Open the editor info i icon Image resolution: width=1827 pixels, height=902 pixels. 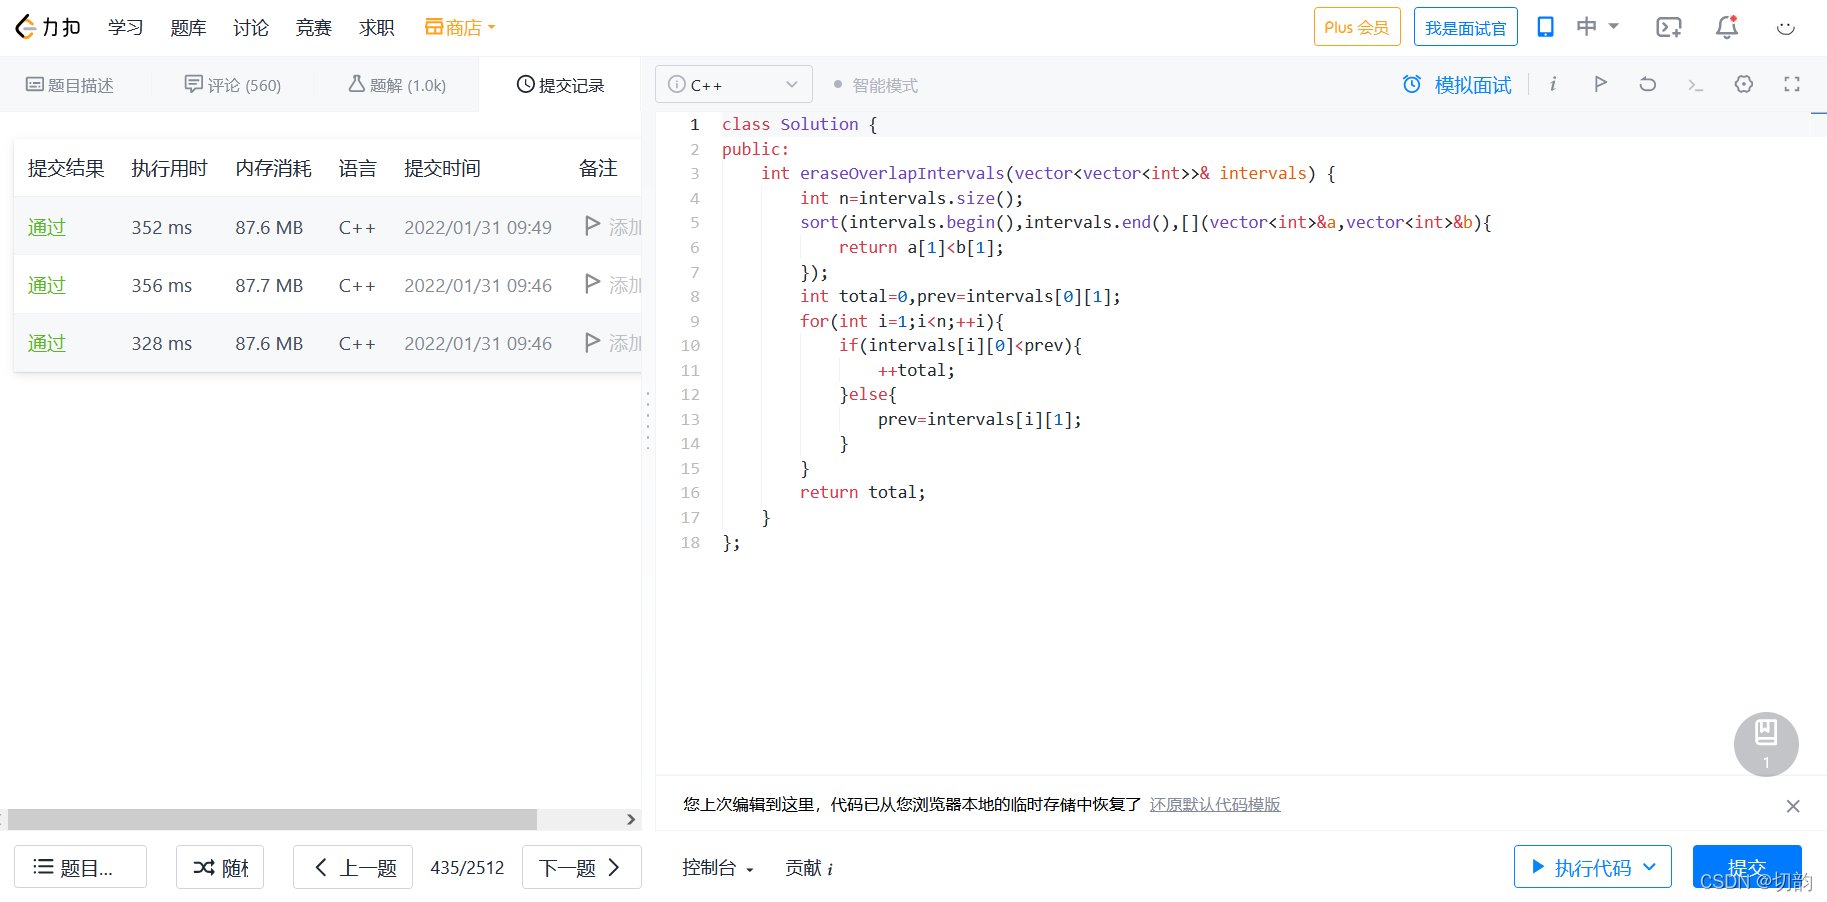pyautogui.click(x=1553, y=84)
